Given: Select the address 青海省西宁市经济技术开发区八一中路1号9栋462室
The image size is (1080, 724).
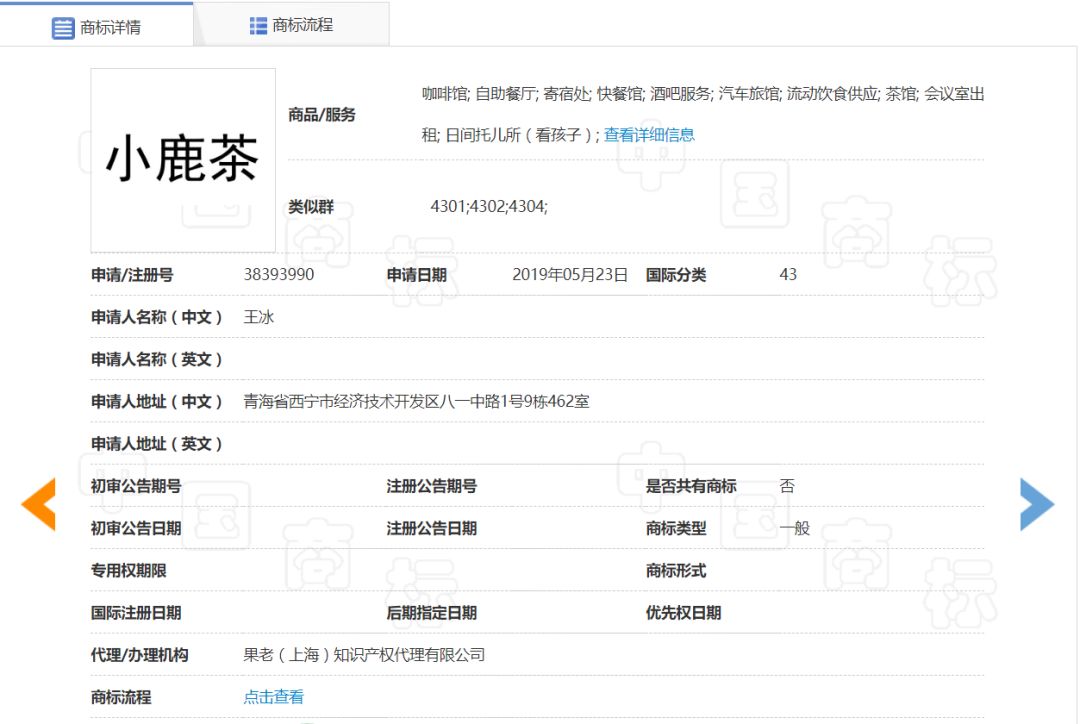Looking at the screenshot, I should coord(416,402).
